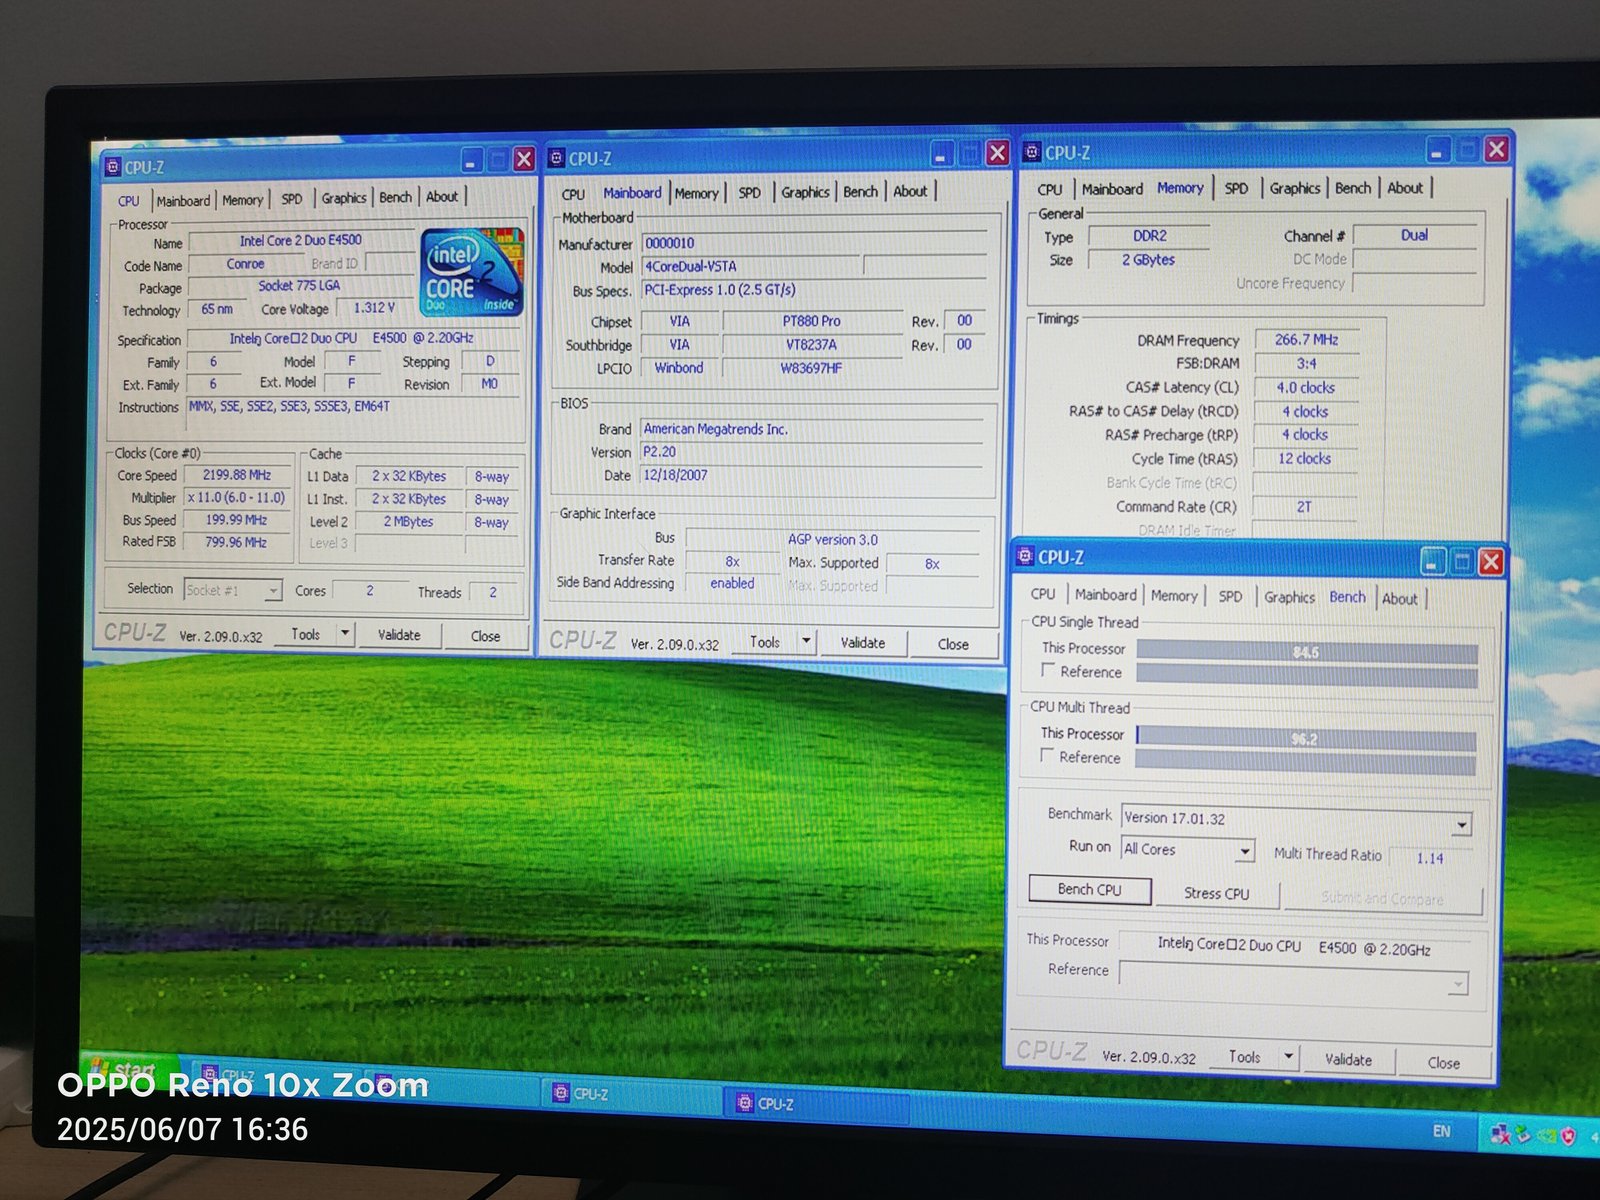Click the leftmost system tray icon

coord(1500,1134)
